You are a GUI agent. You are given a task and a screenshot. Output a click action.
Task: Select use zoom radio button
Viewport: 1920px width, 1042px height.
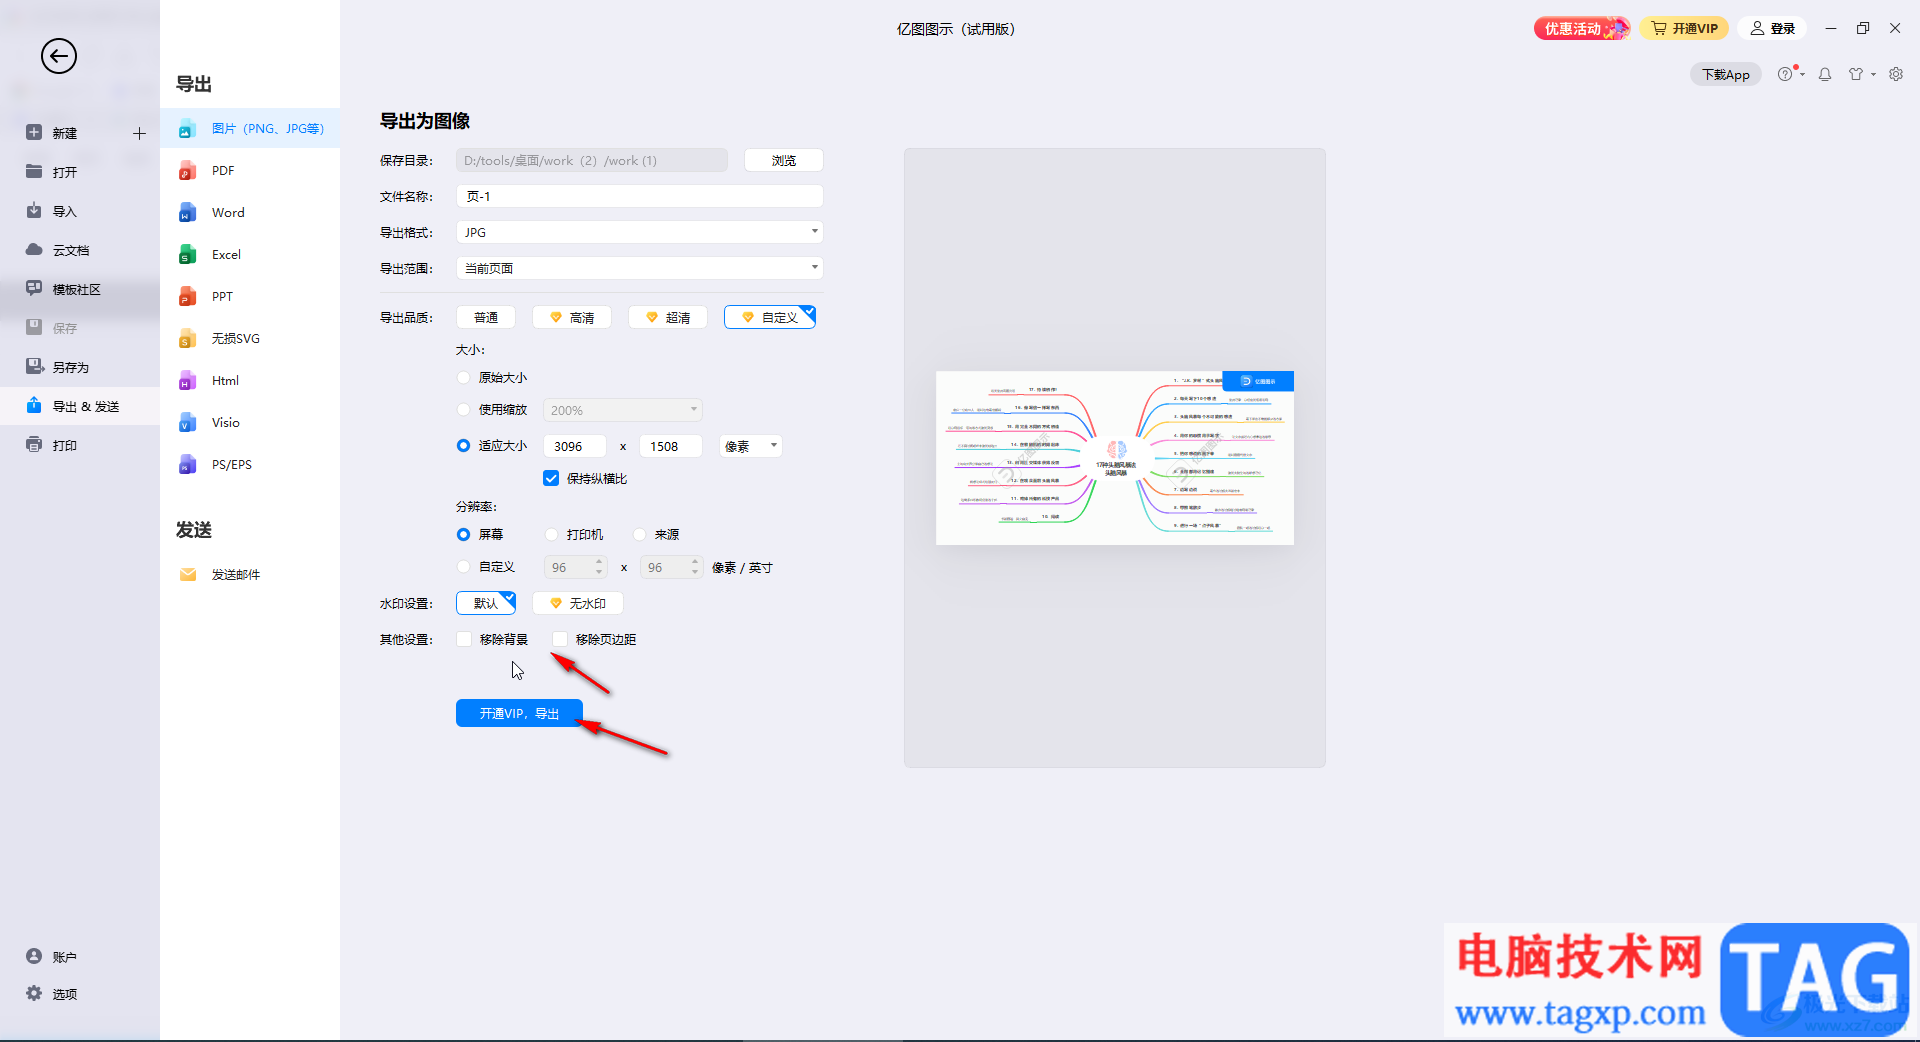[x=463, y=409]
